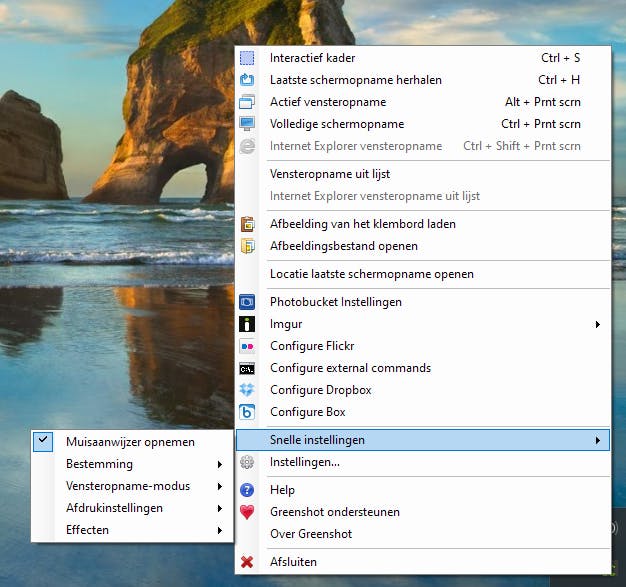Choose Greenshot ondersteunen
Viewport: 626px width, 587px height.
click(x=423, y=512)
